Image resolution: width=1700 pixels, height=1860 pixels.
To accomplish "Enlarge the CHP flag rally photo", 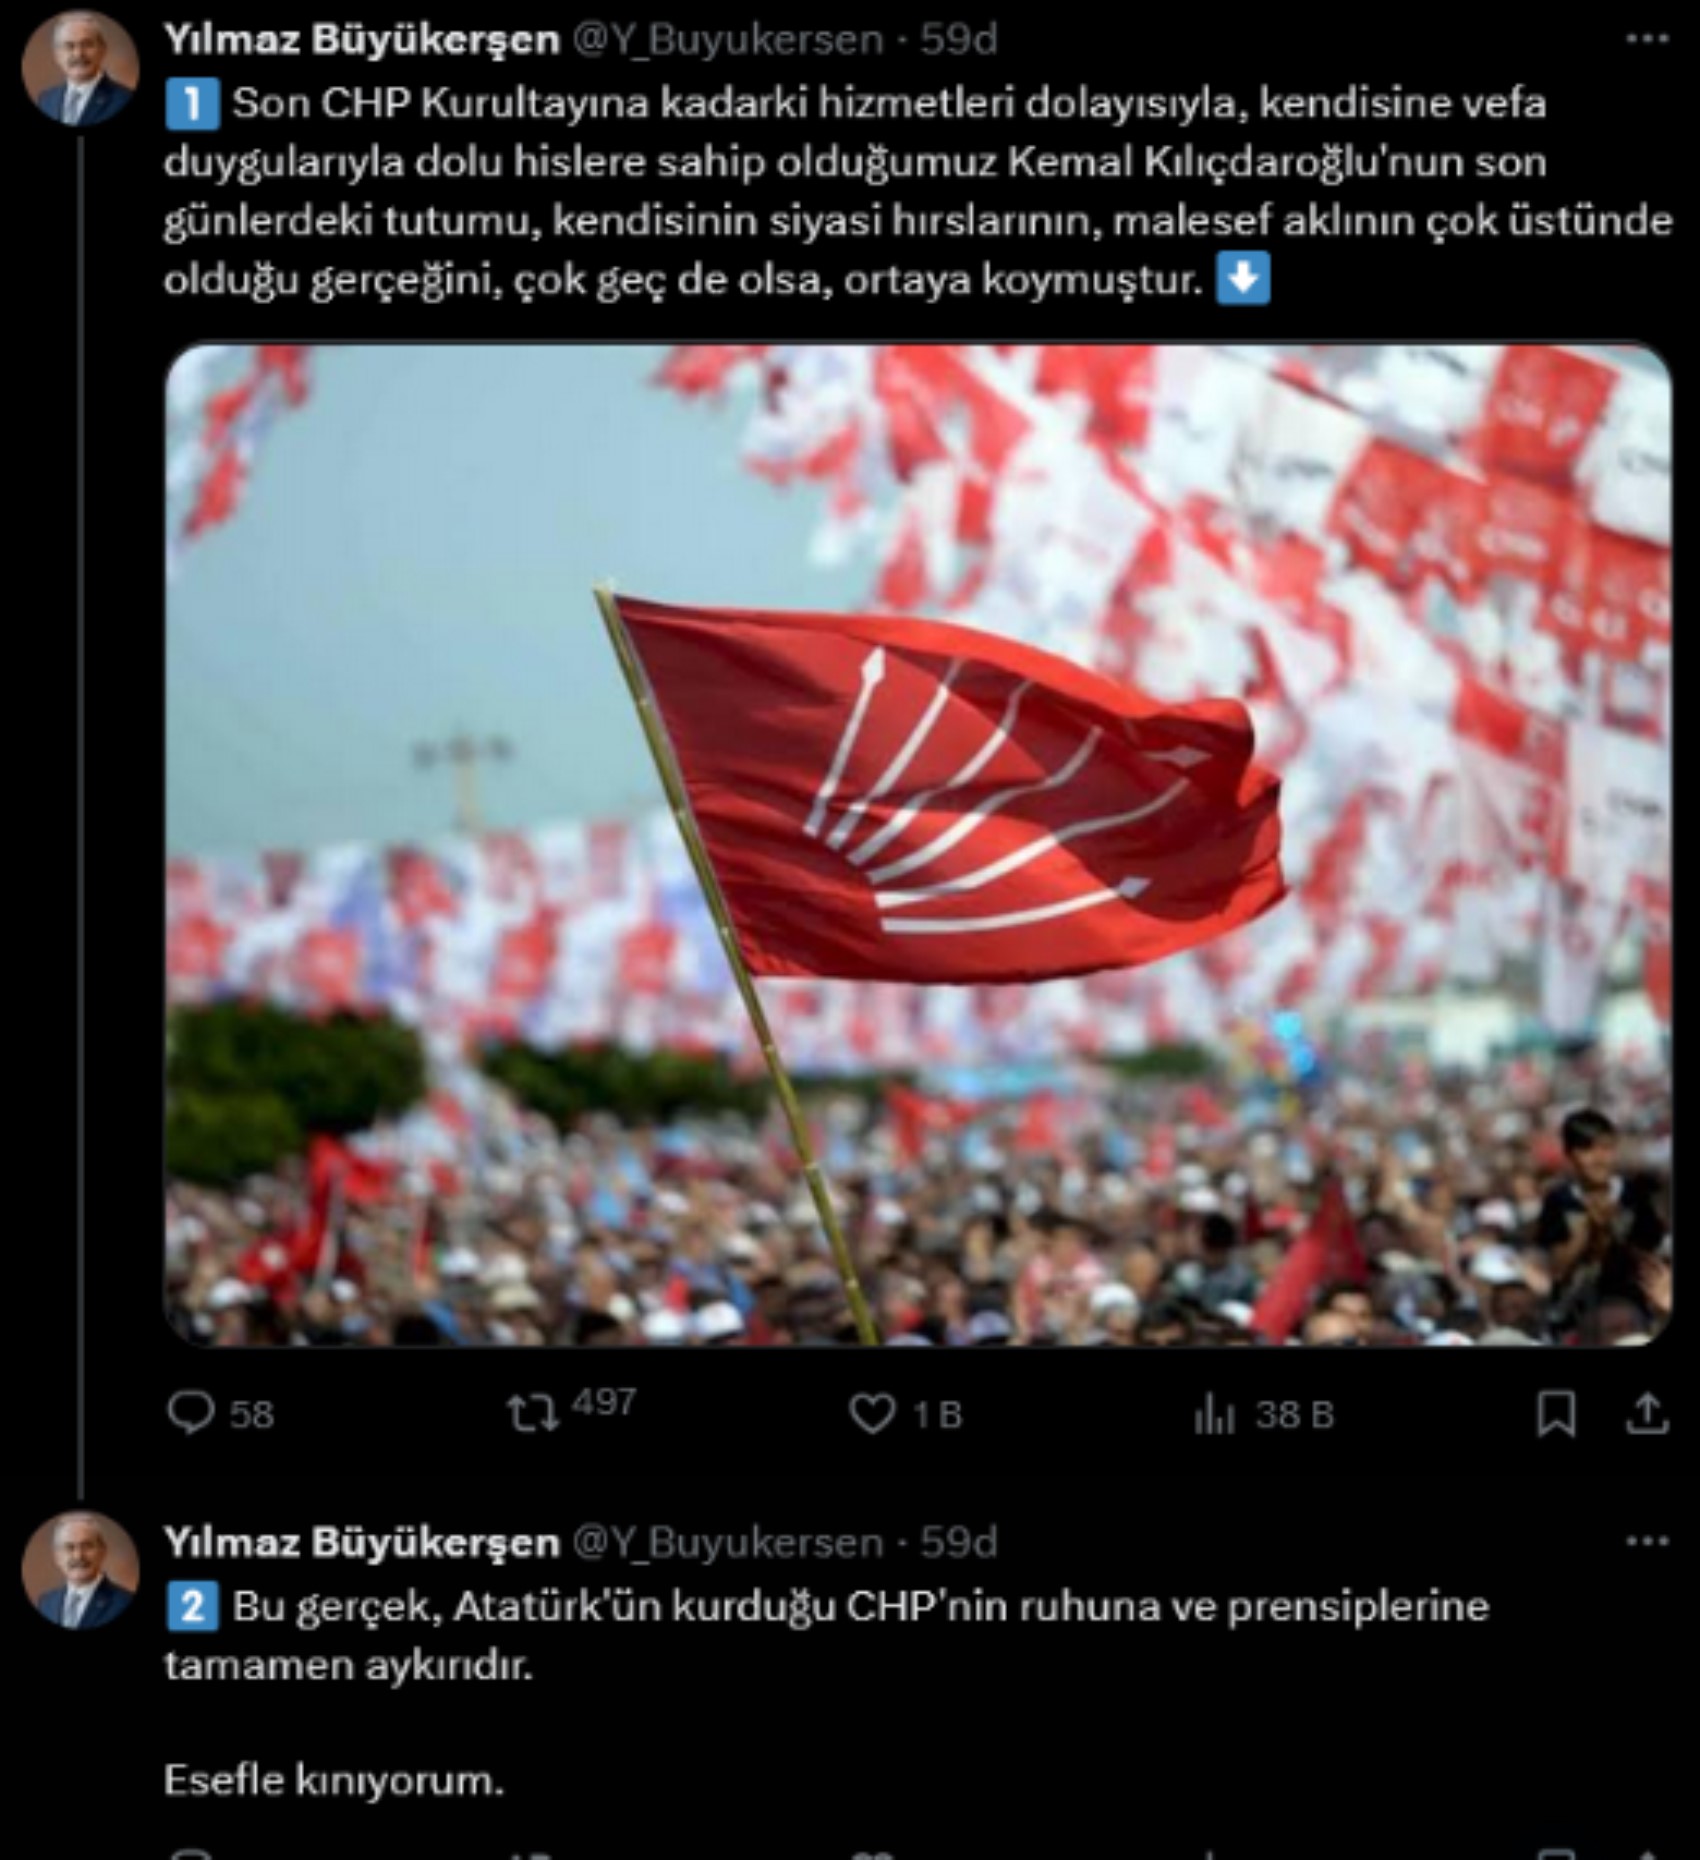I will (918, 845).
